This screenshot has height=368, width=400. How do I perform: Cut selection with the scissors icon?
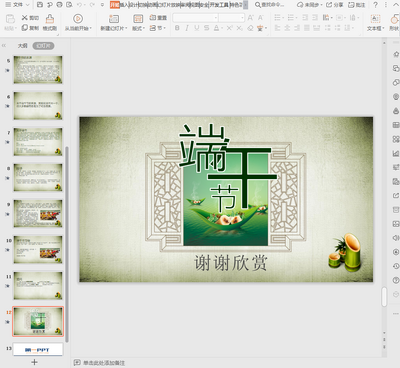(25, 17)
